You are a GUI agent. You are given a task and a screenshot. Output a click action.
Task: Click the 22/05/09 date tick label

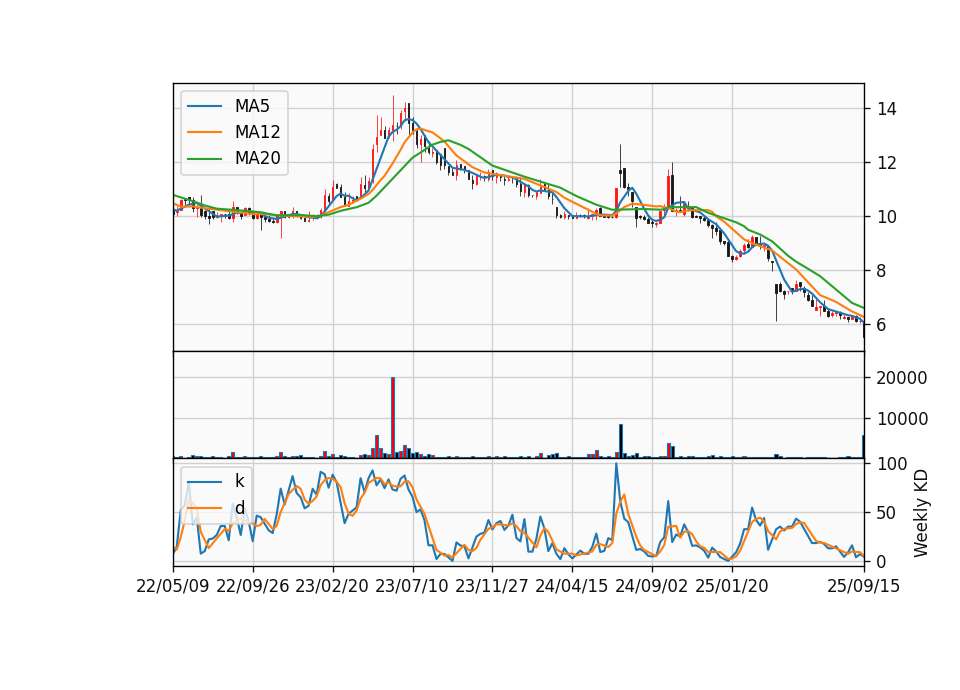(x=173, y=586)
